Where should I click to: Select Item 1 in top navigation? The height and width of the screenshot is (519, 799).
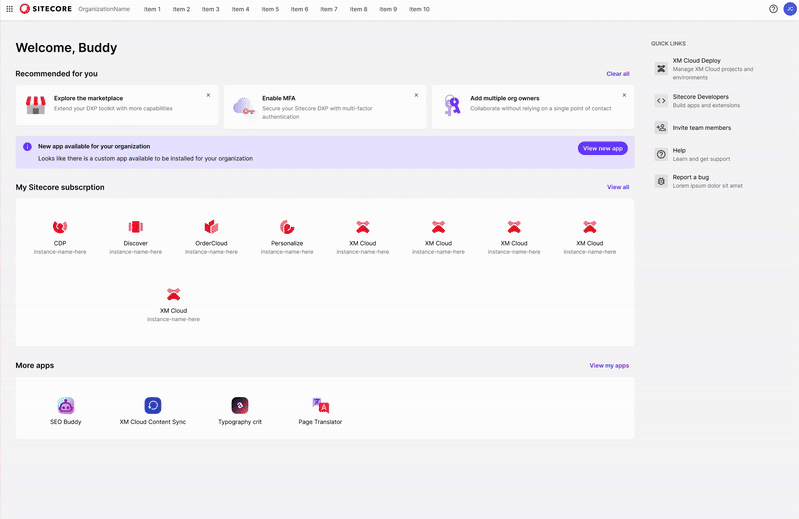[x=152, y=9]
